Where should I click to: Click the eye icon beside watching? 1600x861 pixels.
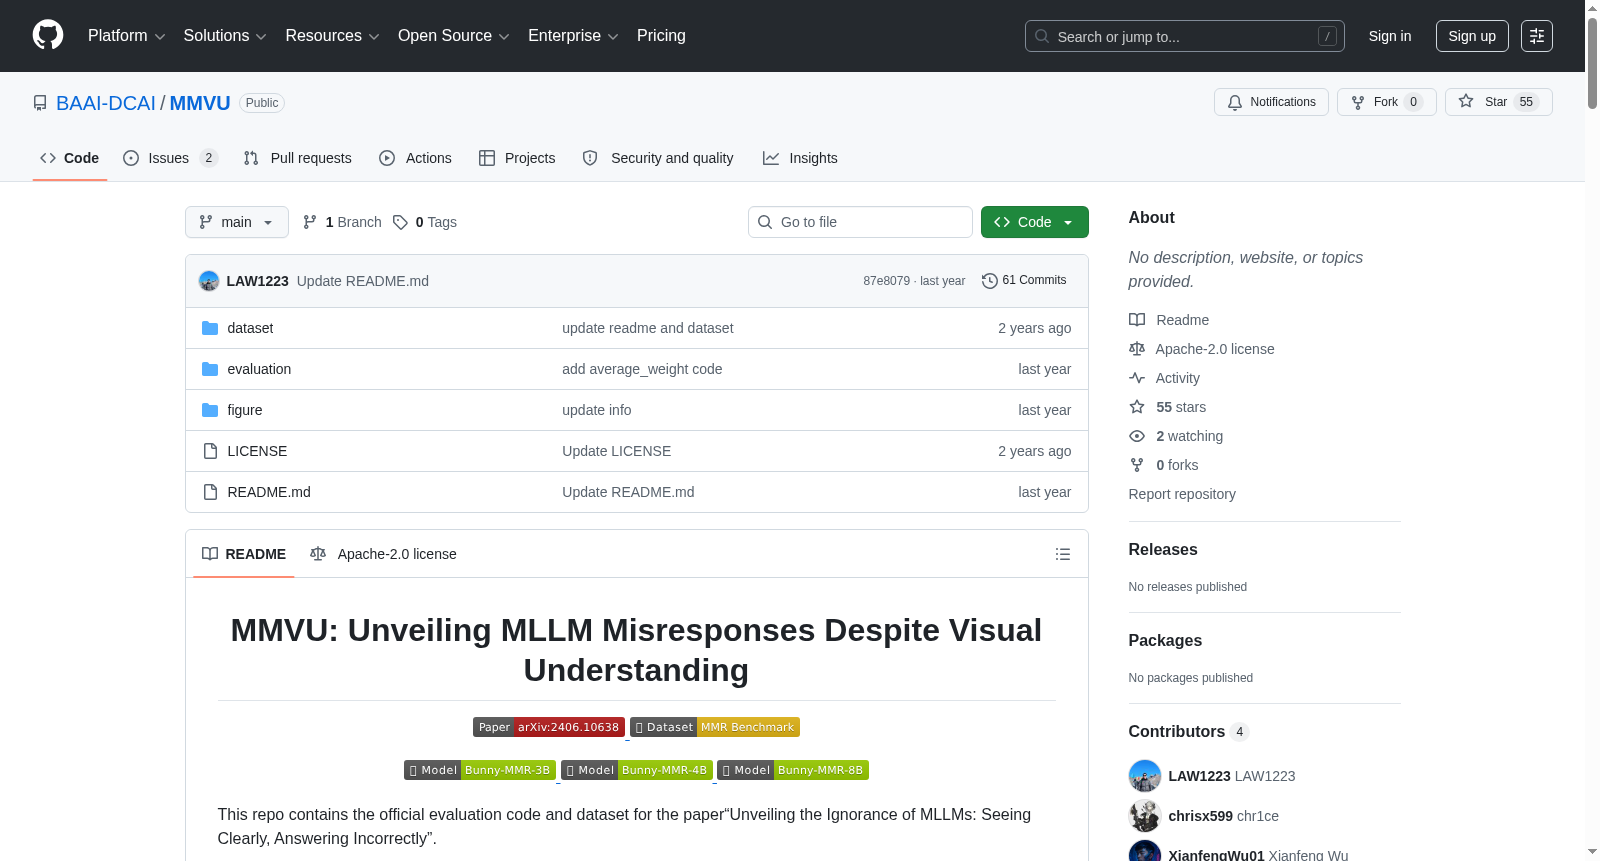(x=1137, y=436)
